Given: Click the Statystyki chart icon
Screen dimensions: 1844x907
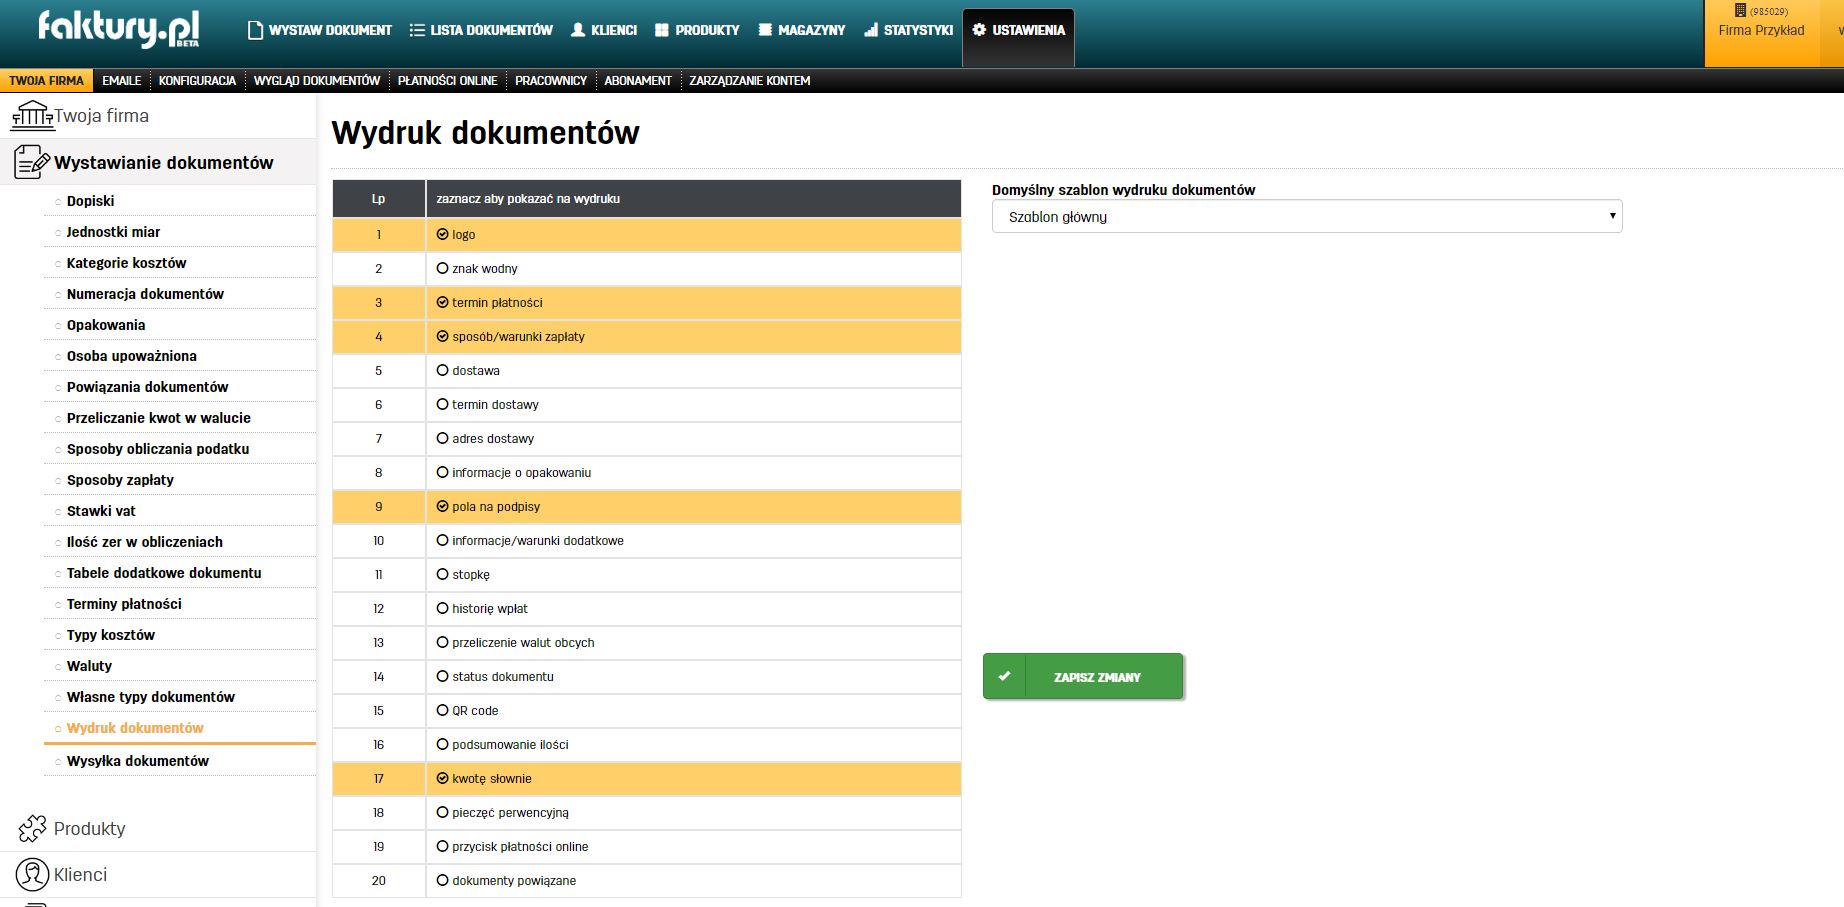Looking at the screenshot, I should 871,30.
